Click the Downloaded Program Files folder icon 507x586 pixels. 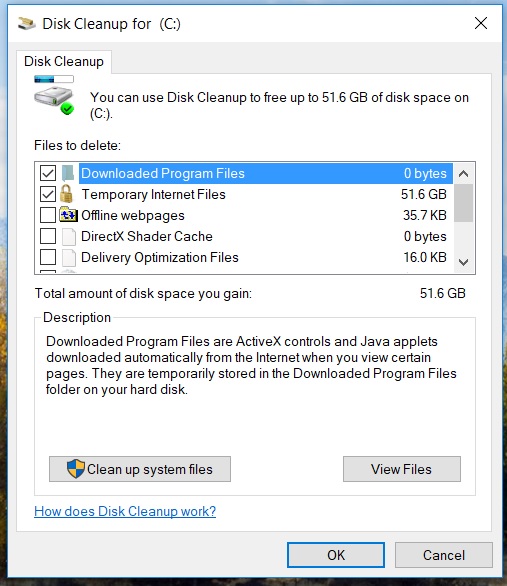coord(68,173)
